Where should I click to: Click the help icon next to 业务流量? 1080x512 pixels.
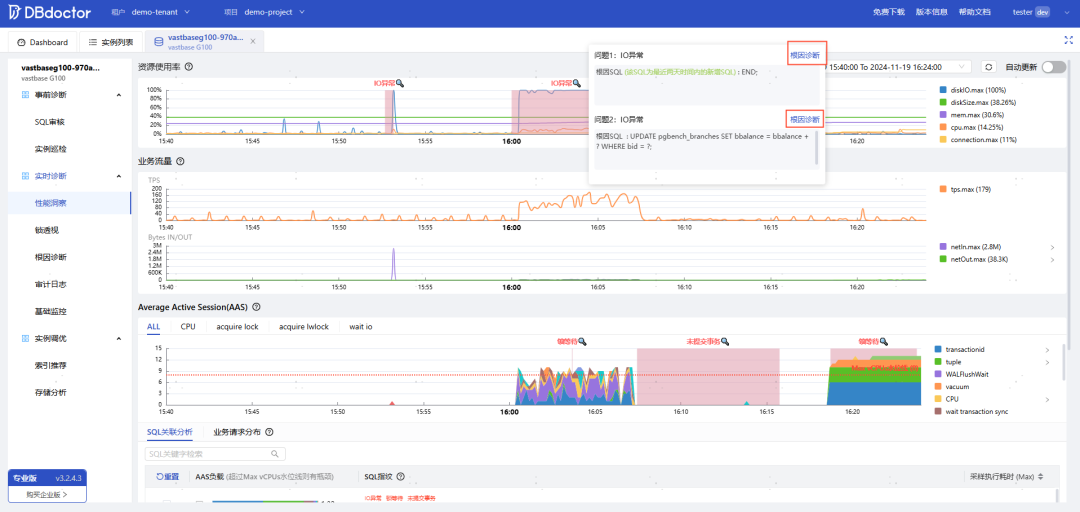180,161
